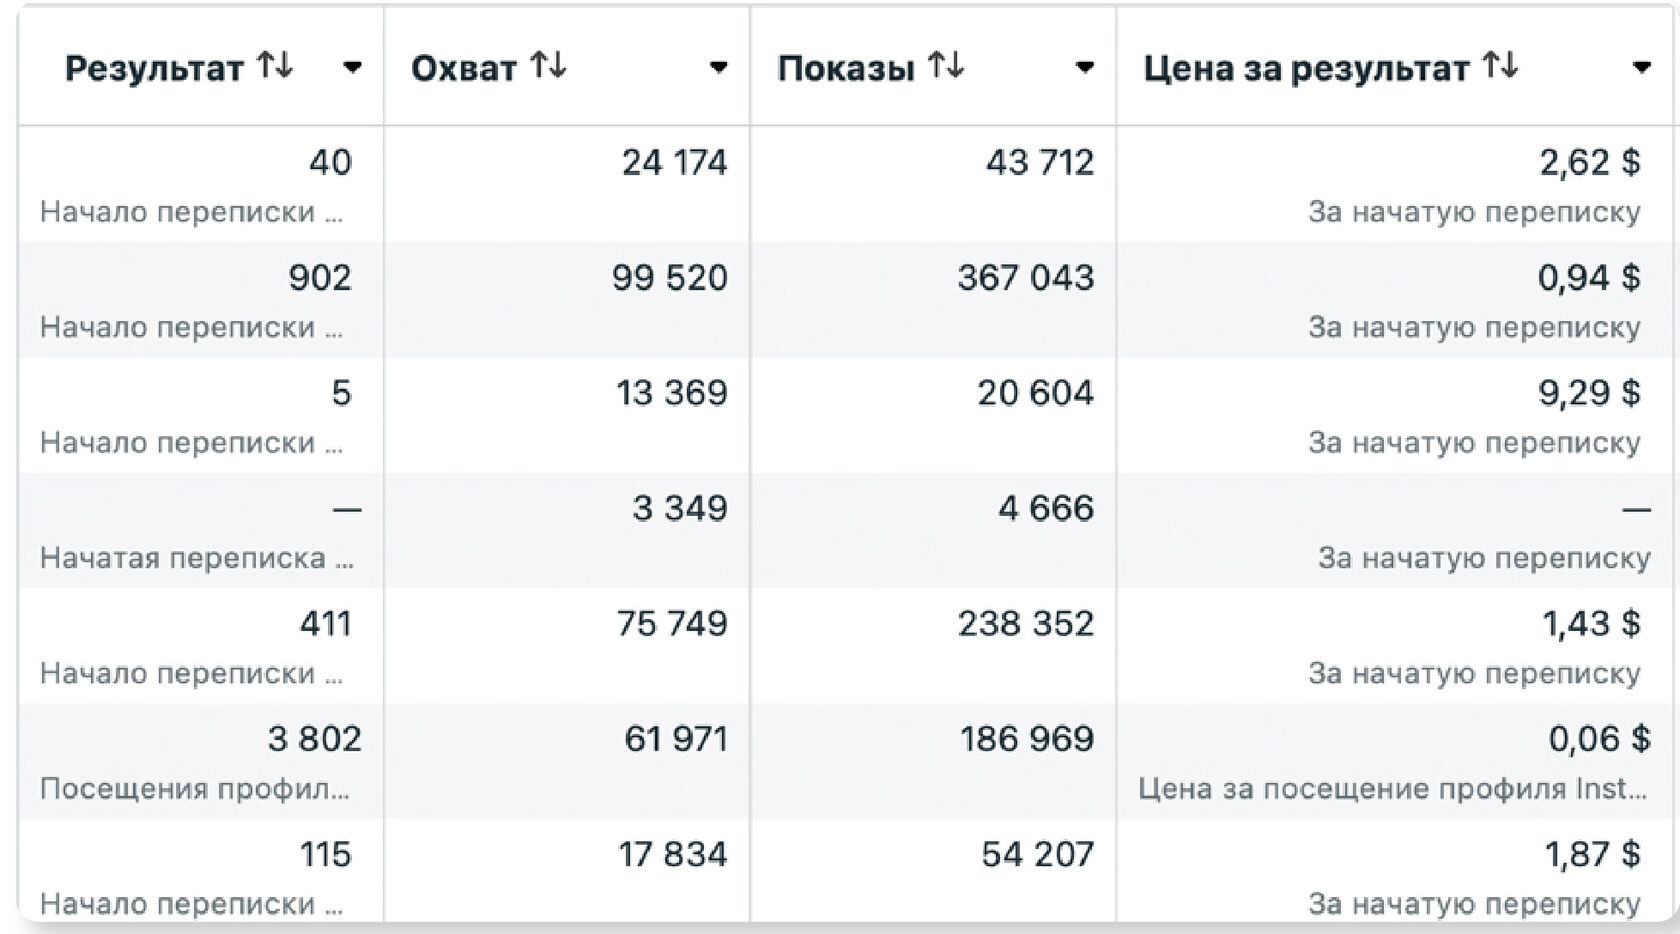Click Начатая переписка result label
Screen dimensions: 1680x934
[197, 558]
